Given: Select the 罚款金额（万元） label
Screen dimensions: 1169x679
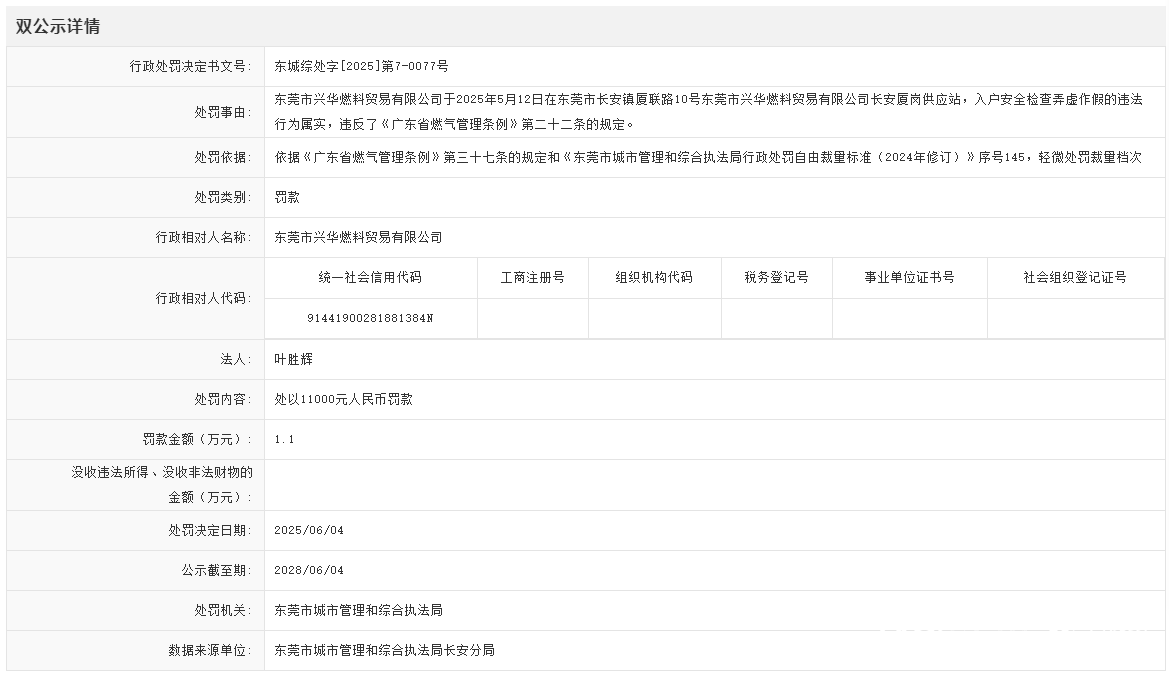Looking at the screenshot, I should [198, 440].
